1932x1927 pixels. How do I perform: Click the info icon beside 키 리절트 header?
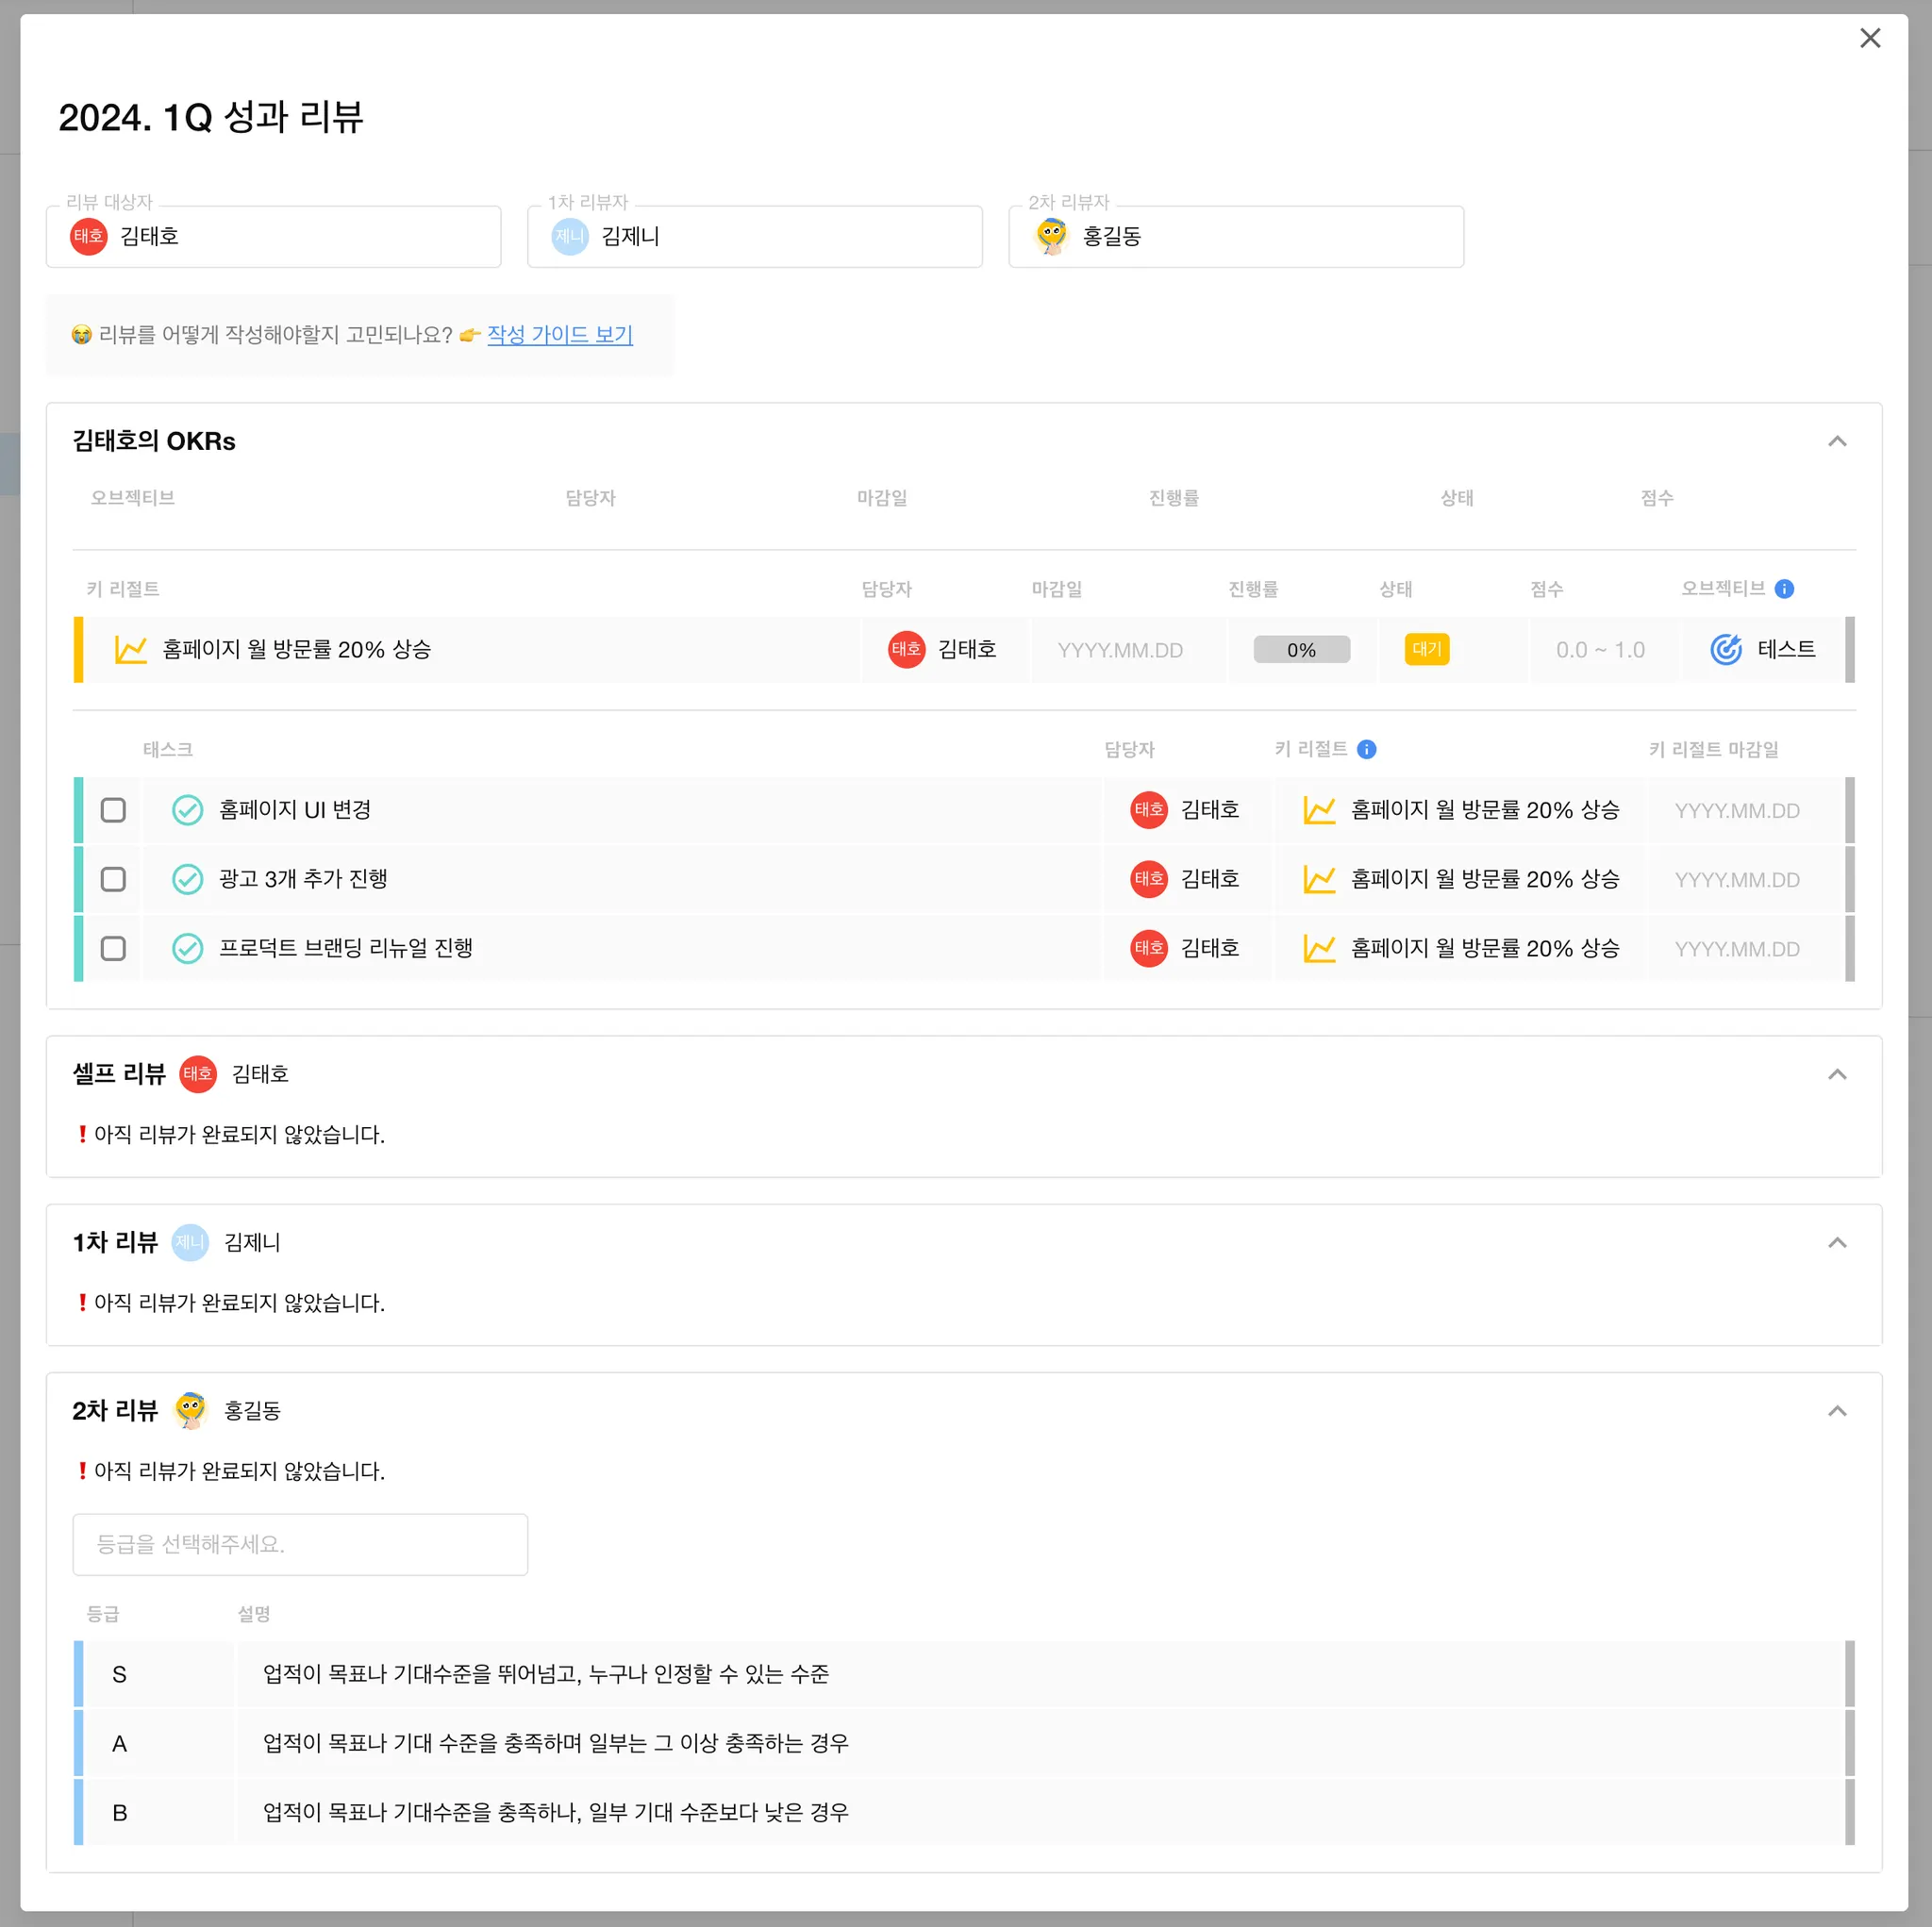point(1366,749)
